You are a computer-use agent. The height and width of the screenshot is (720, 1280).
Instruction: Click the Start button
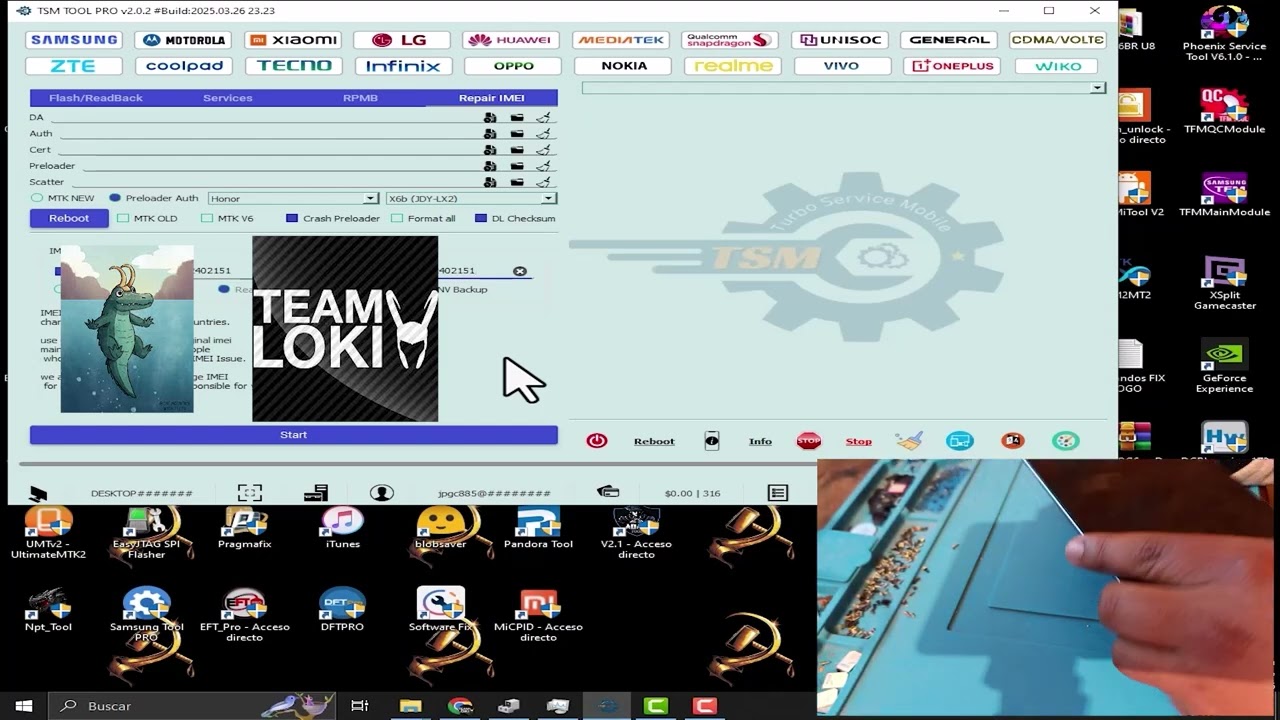click(293, 435)
